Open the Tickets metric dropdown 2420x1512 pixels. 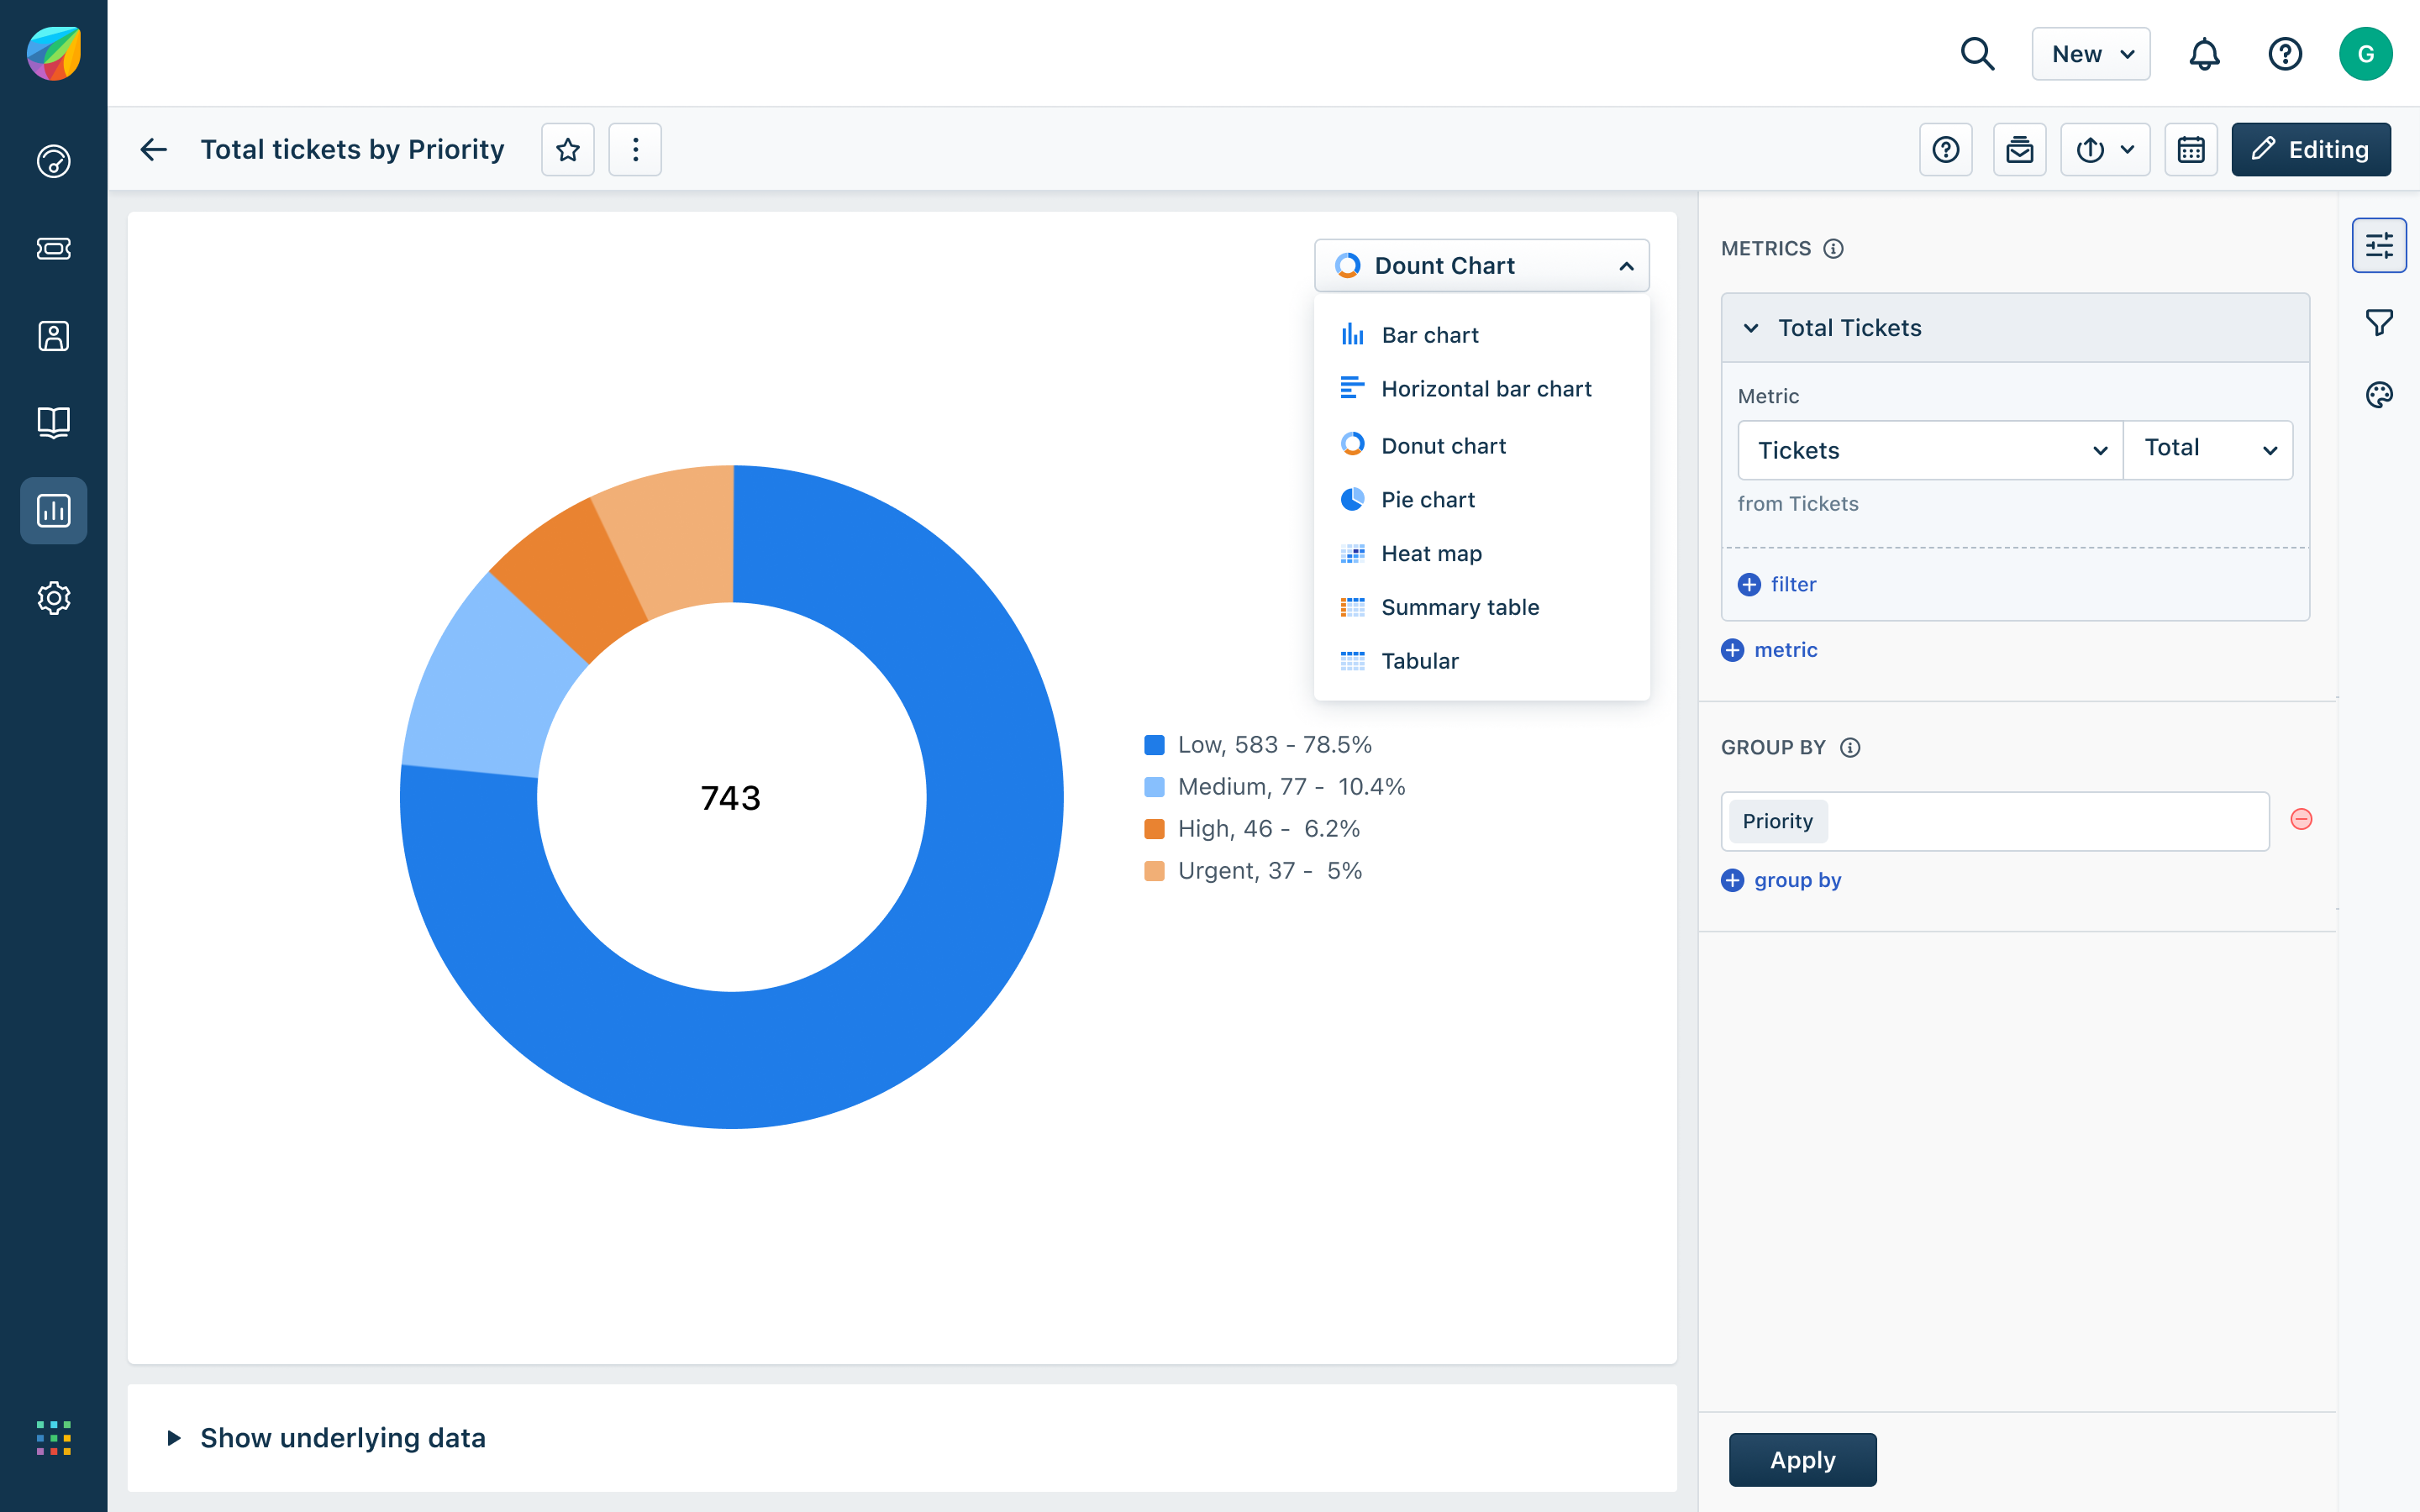pyautogui.click(x=1929, y=450)
